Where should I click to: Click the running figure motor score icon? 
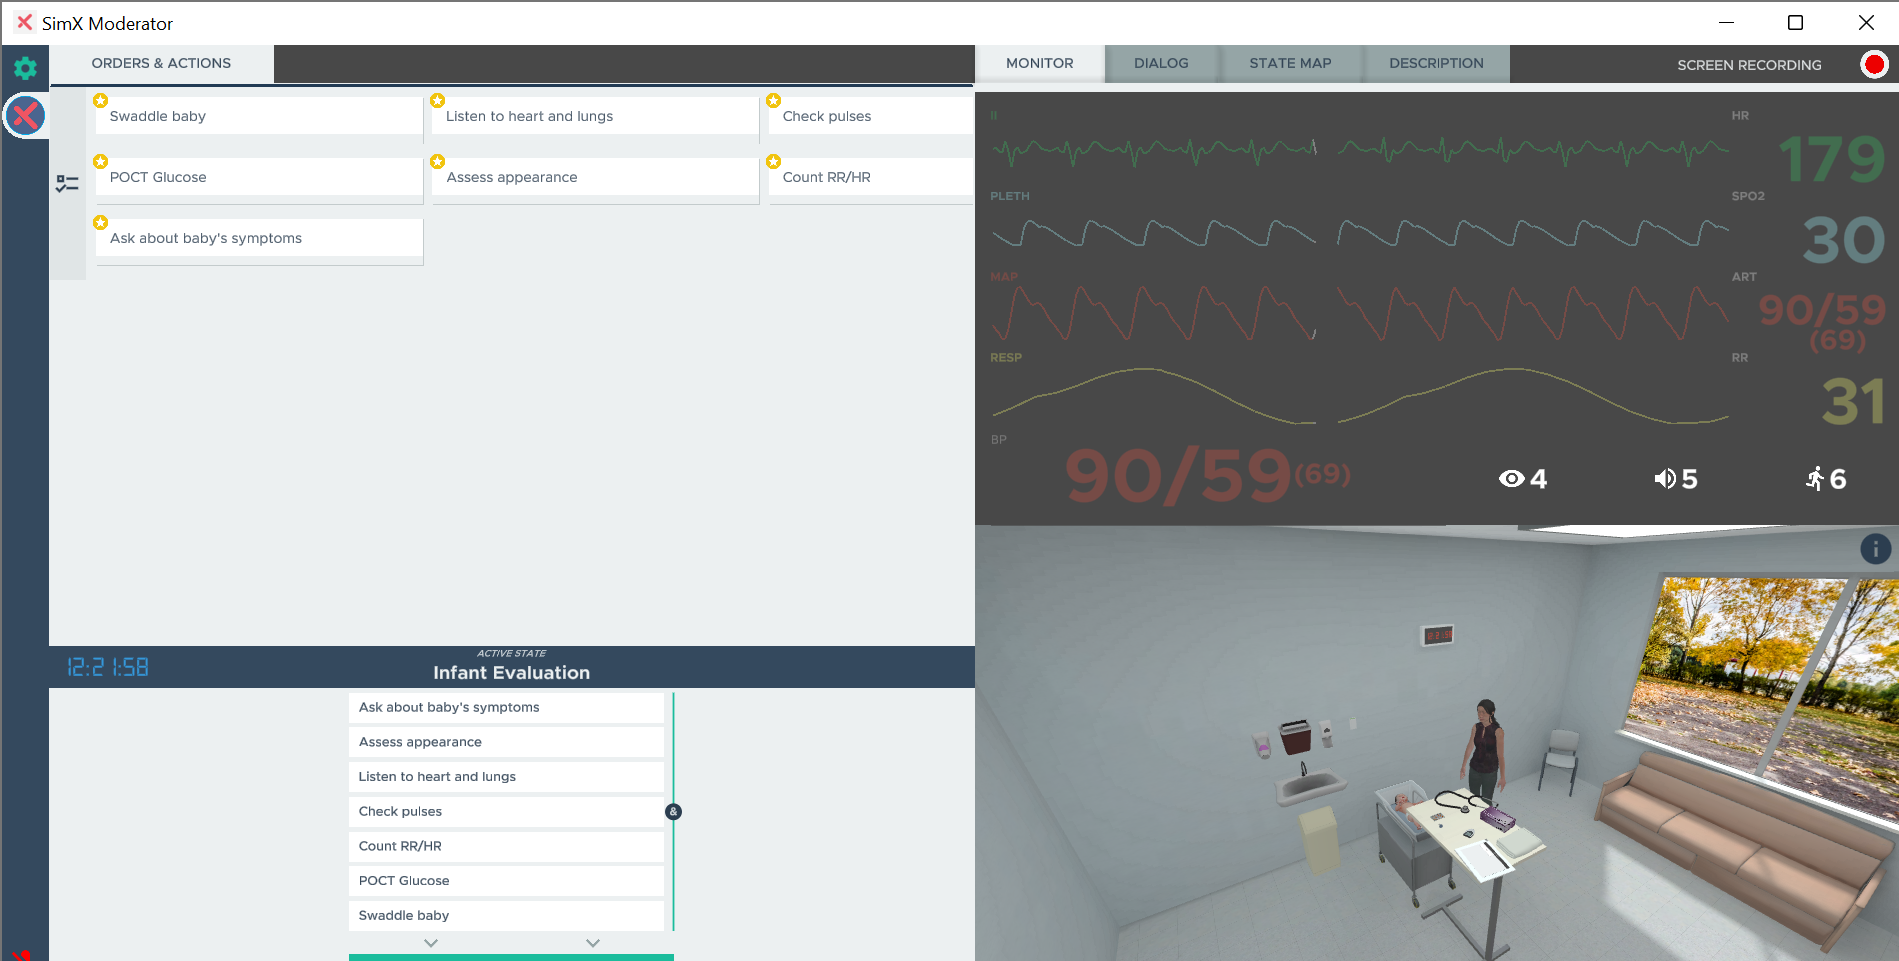click(x=1815, y=479)
